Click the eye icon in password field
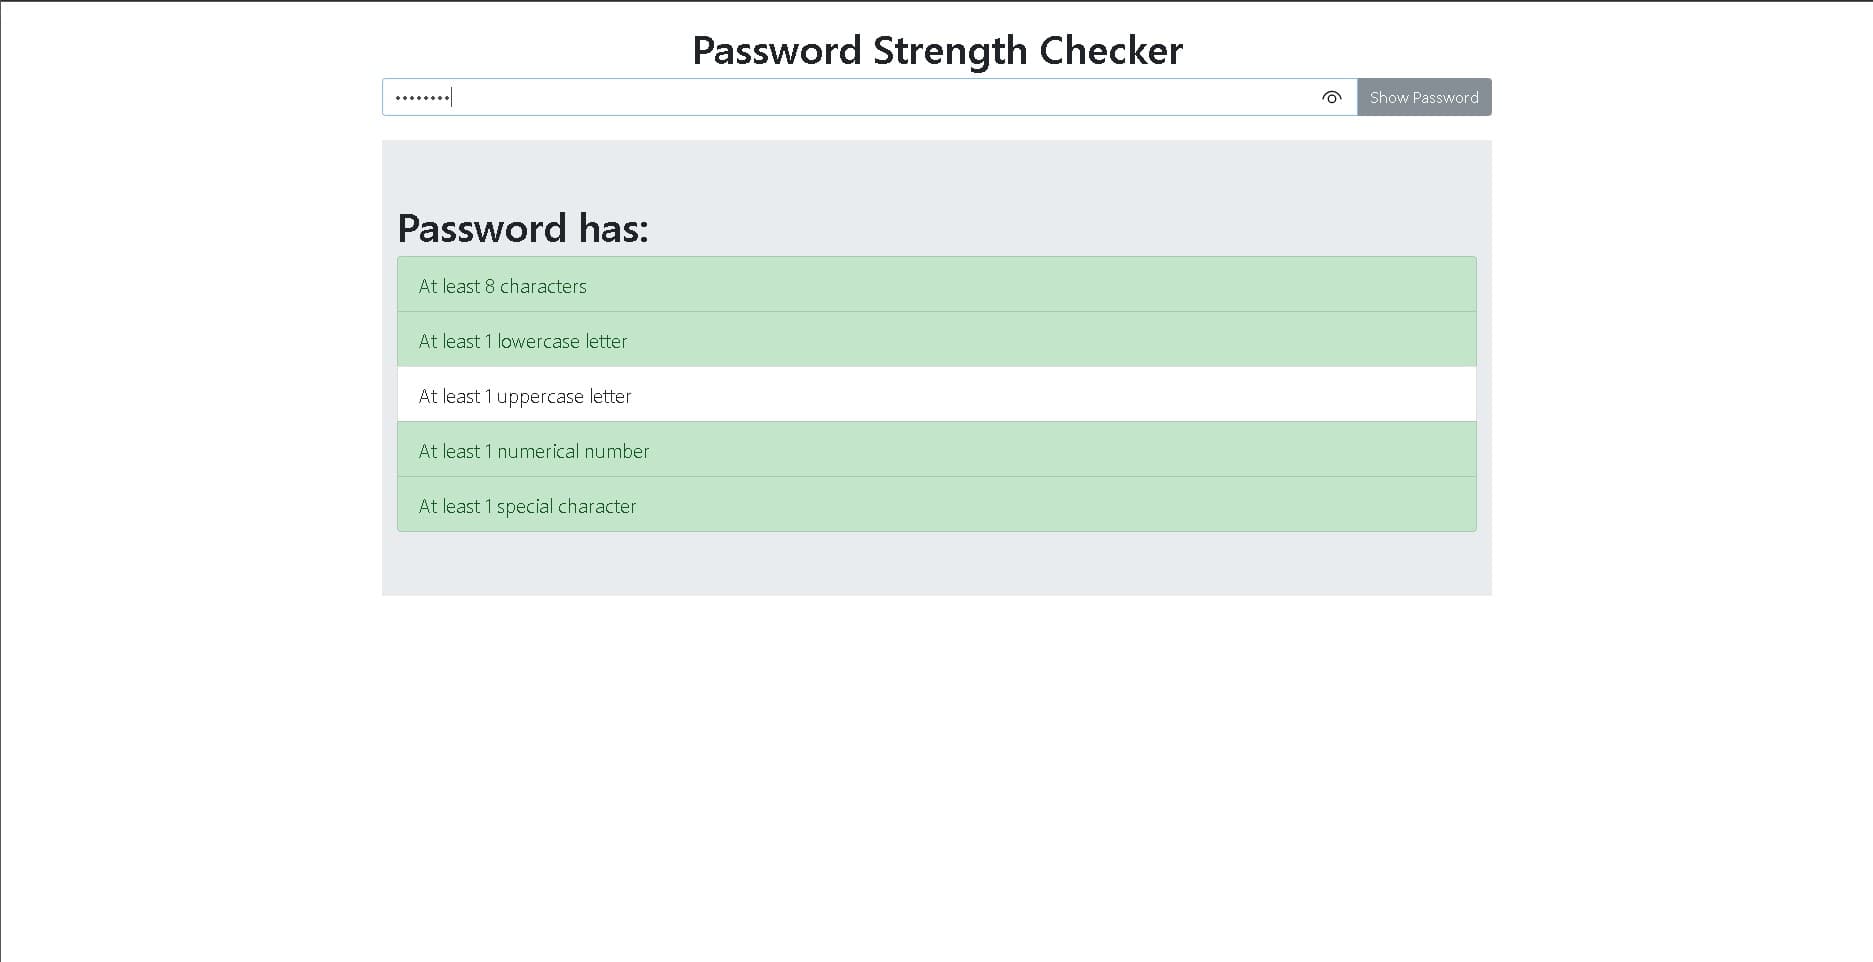The height and width of the screenshot is (962, 1873). pos(1331,97)
